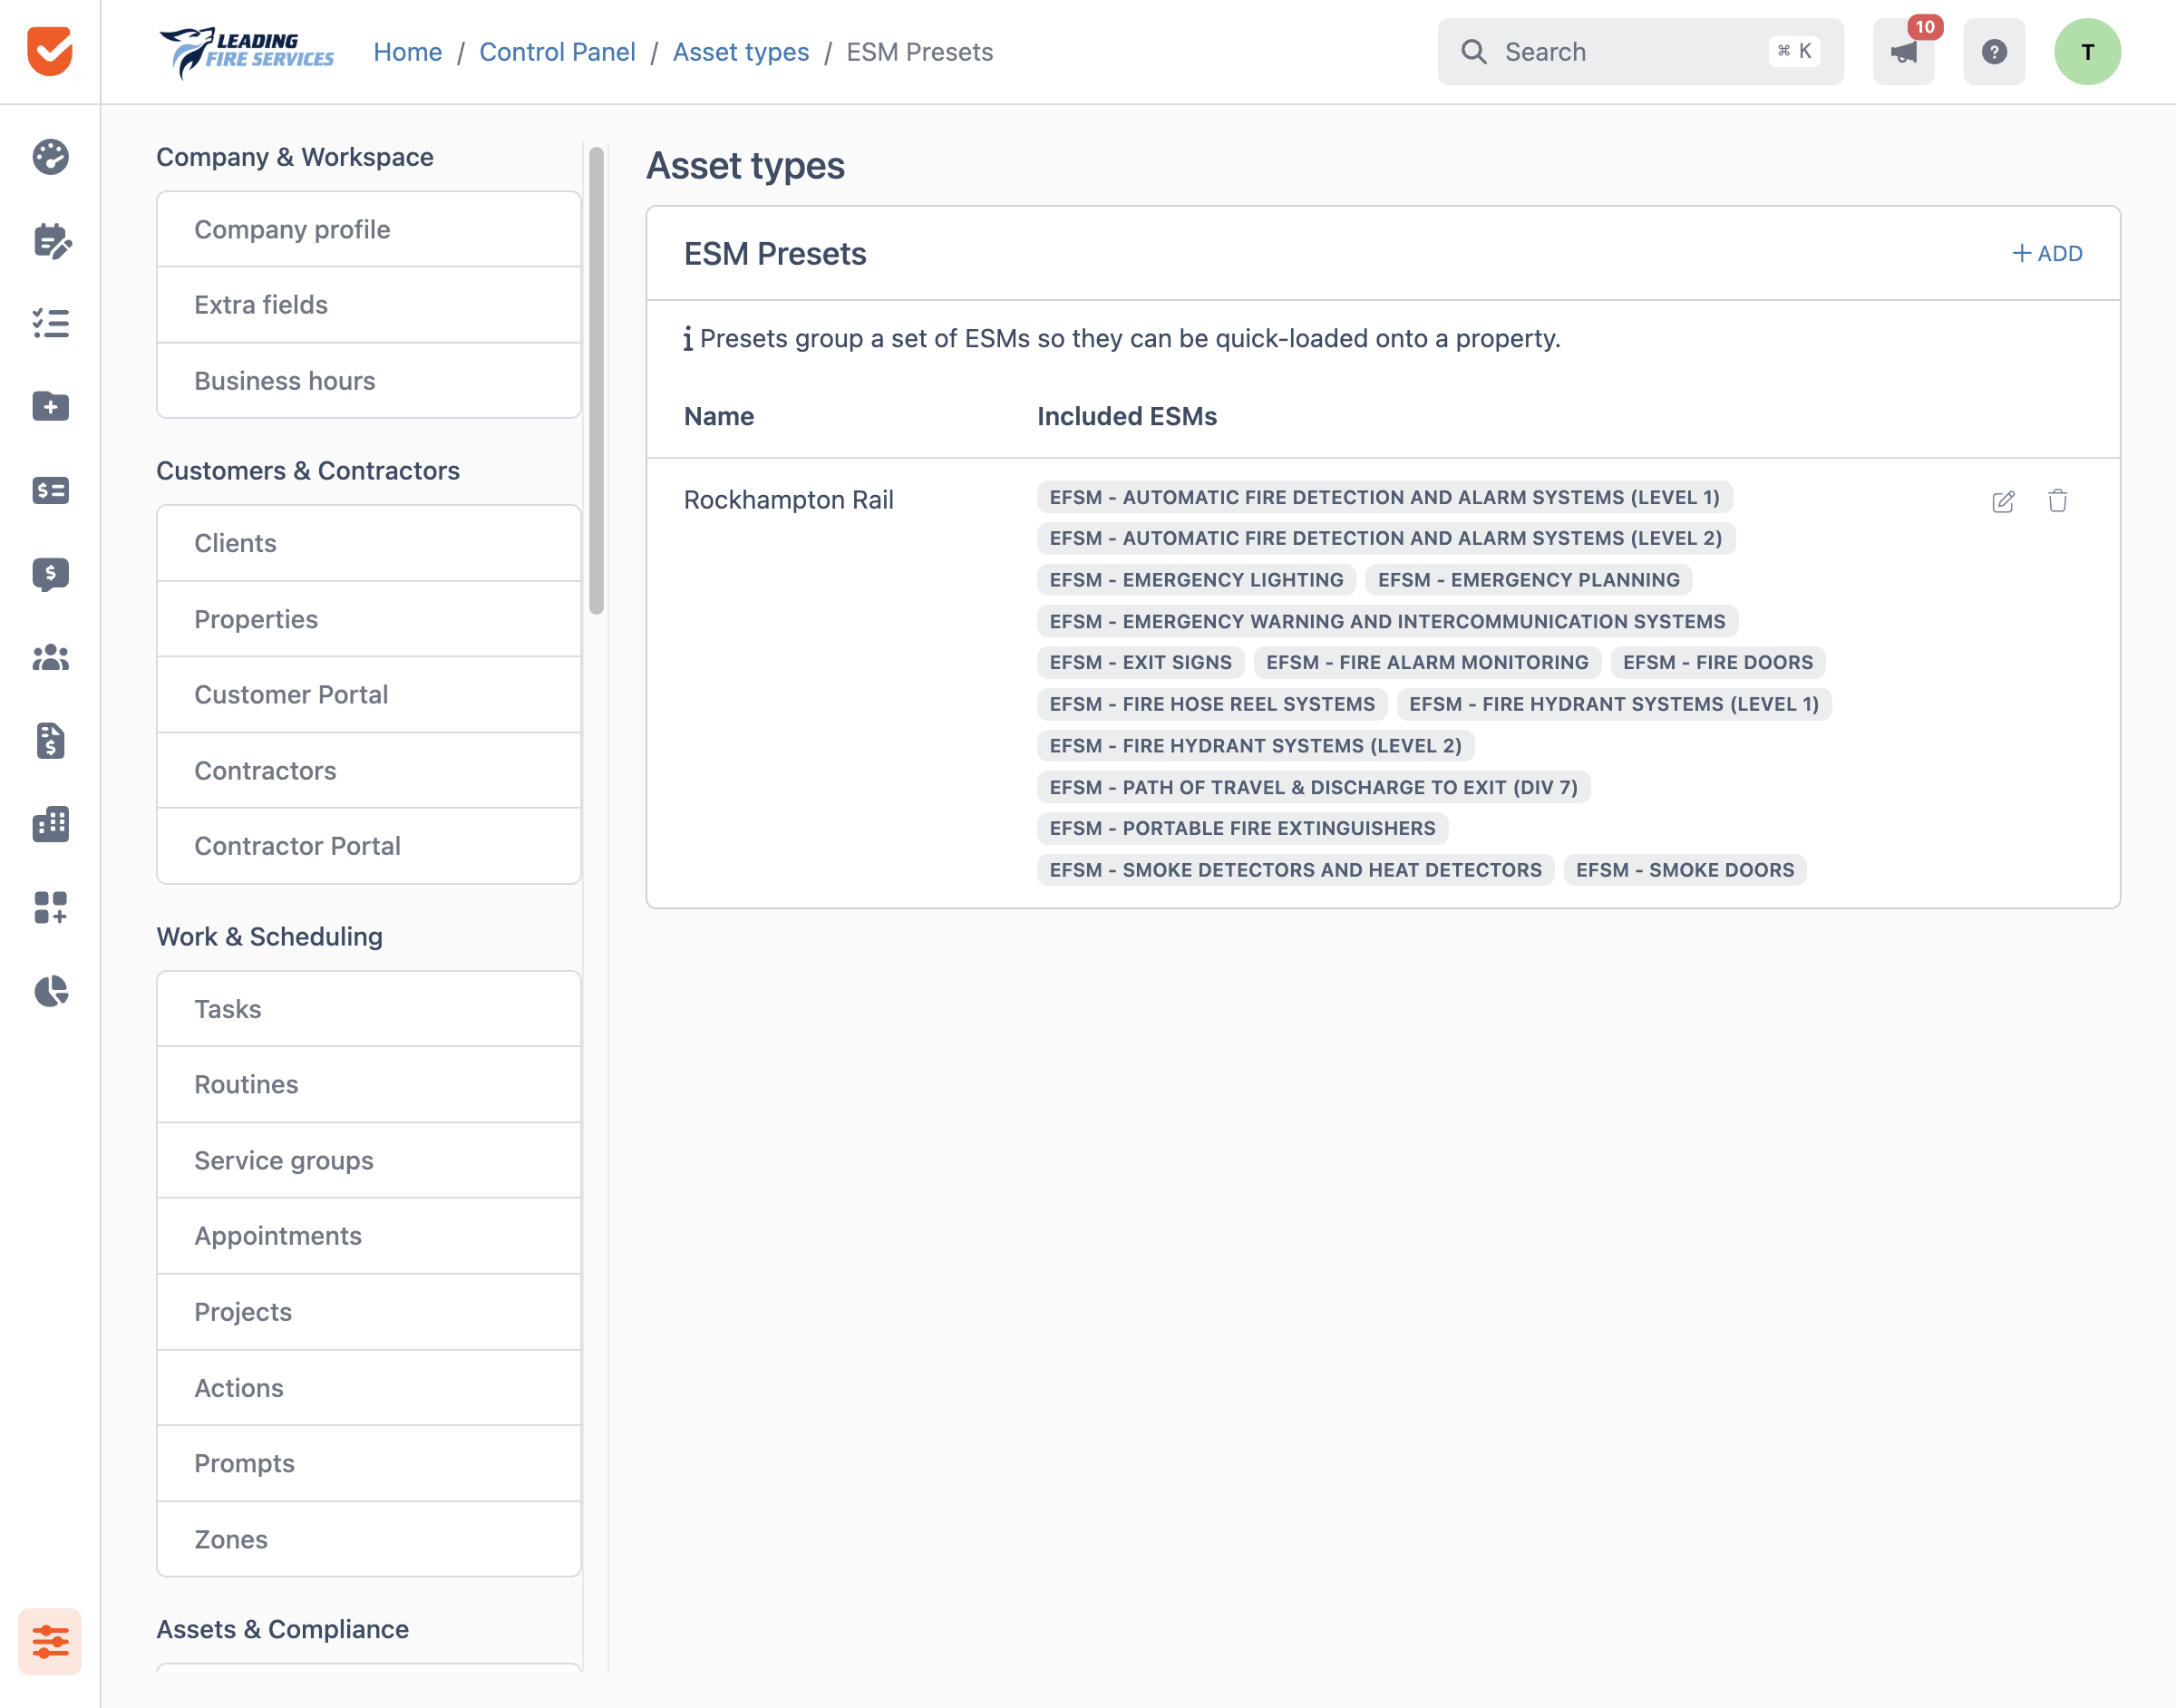This screenshot has height=1708, width=2176.
Task: Open the grid plus apps icon in sidebar
Action: click(50, 907)
